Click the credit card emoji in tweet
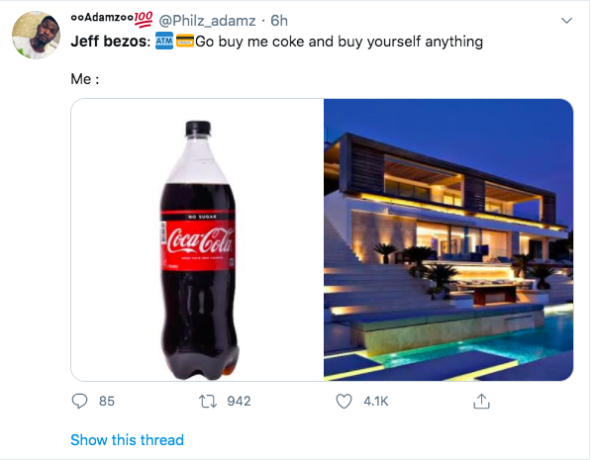The width and height of the screenshot is (595, 460). coord(185,41)
